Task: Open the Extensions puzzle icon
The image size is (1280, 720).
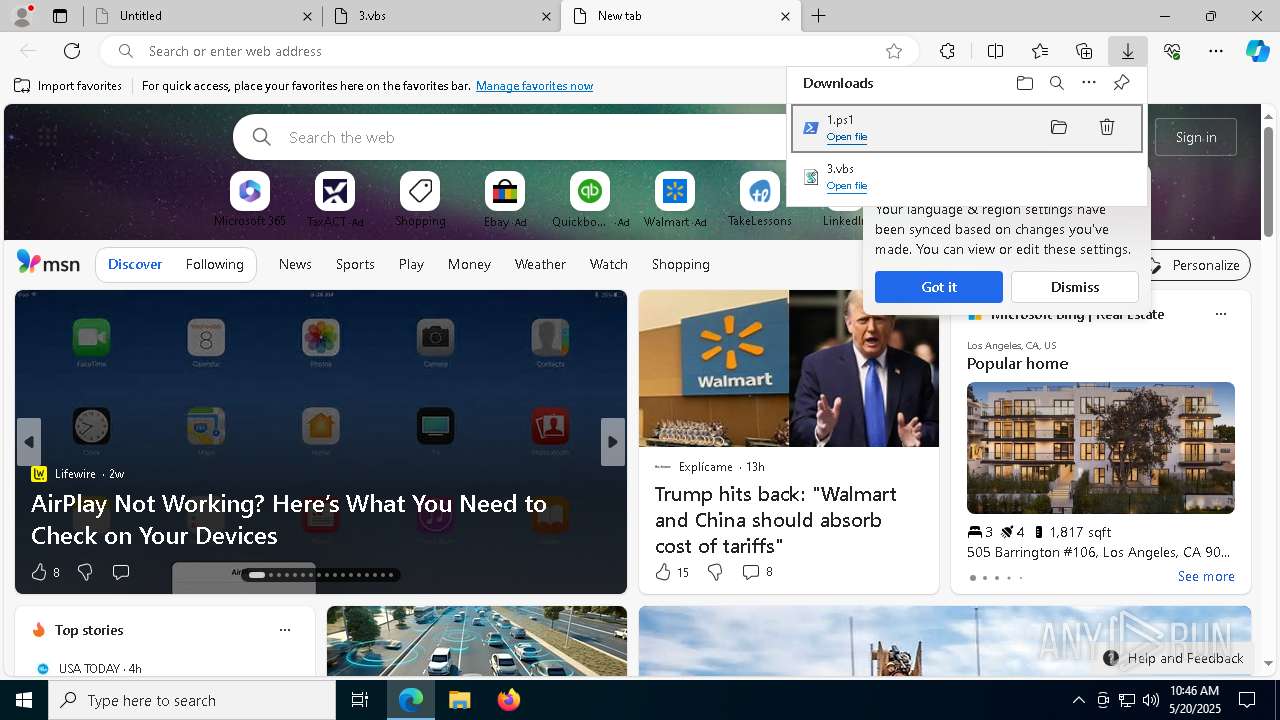Action: (x=947, y=51)
